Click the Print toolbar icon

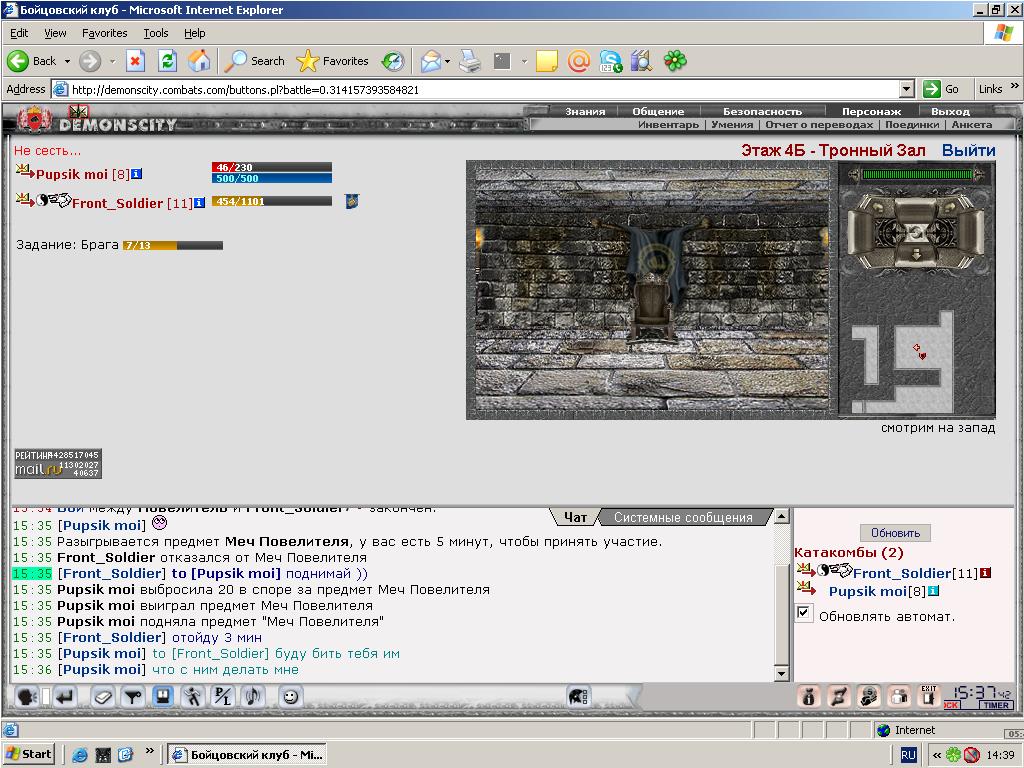pyautogui.click(x=470, y=61)
